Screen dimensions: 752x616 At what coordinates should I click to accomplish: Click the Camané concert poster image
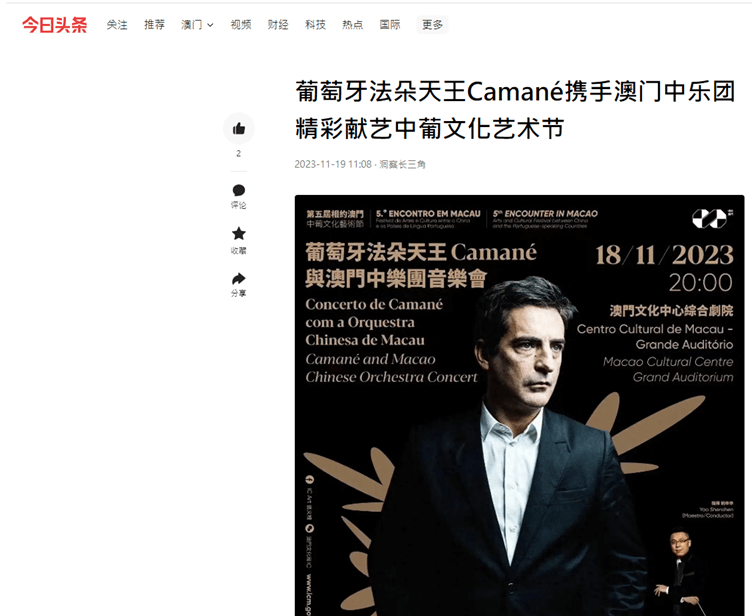click(519, 405)
